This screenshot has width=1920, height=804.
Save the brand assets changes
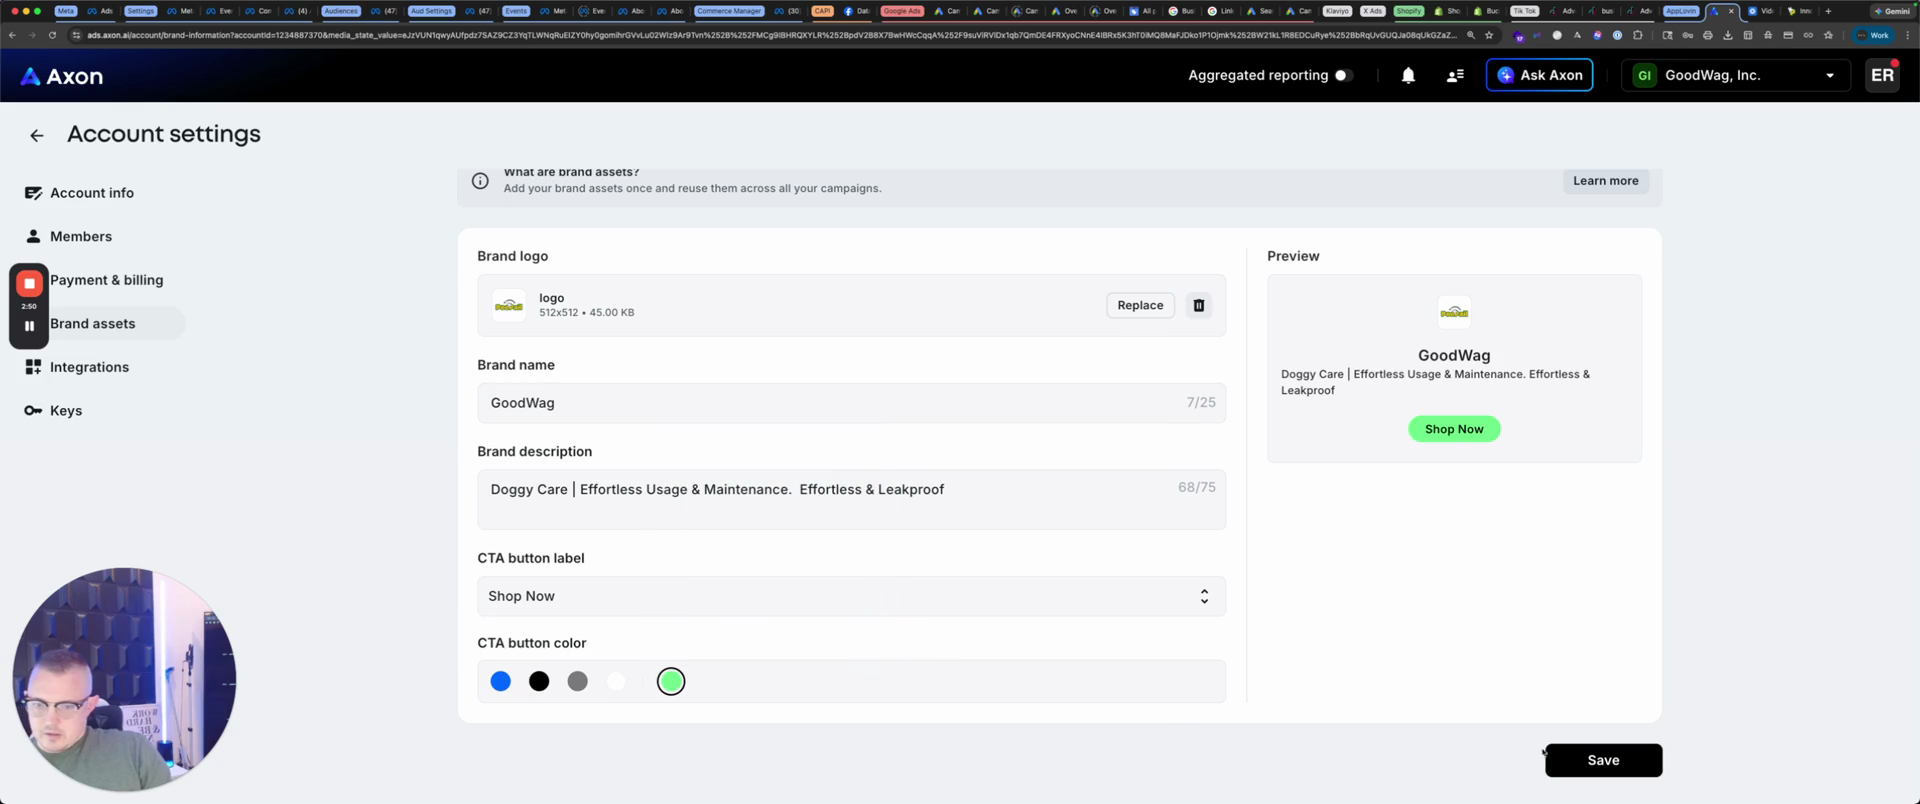(x=1602, y=761)
